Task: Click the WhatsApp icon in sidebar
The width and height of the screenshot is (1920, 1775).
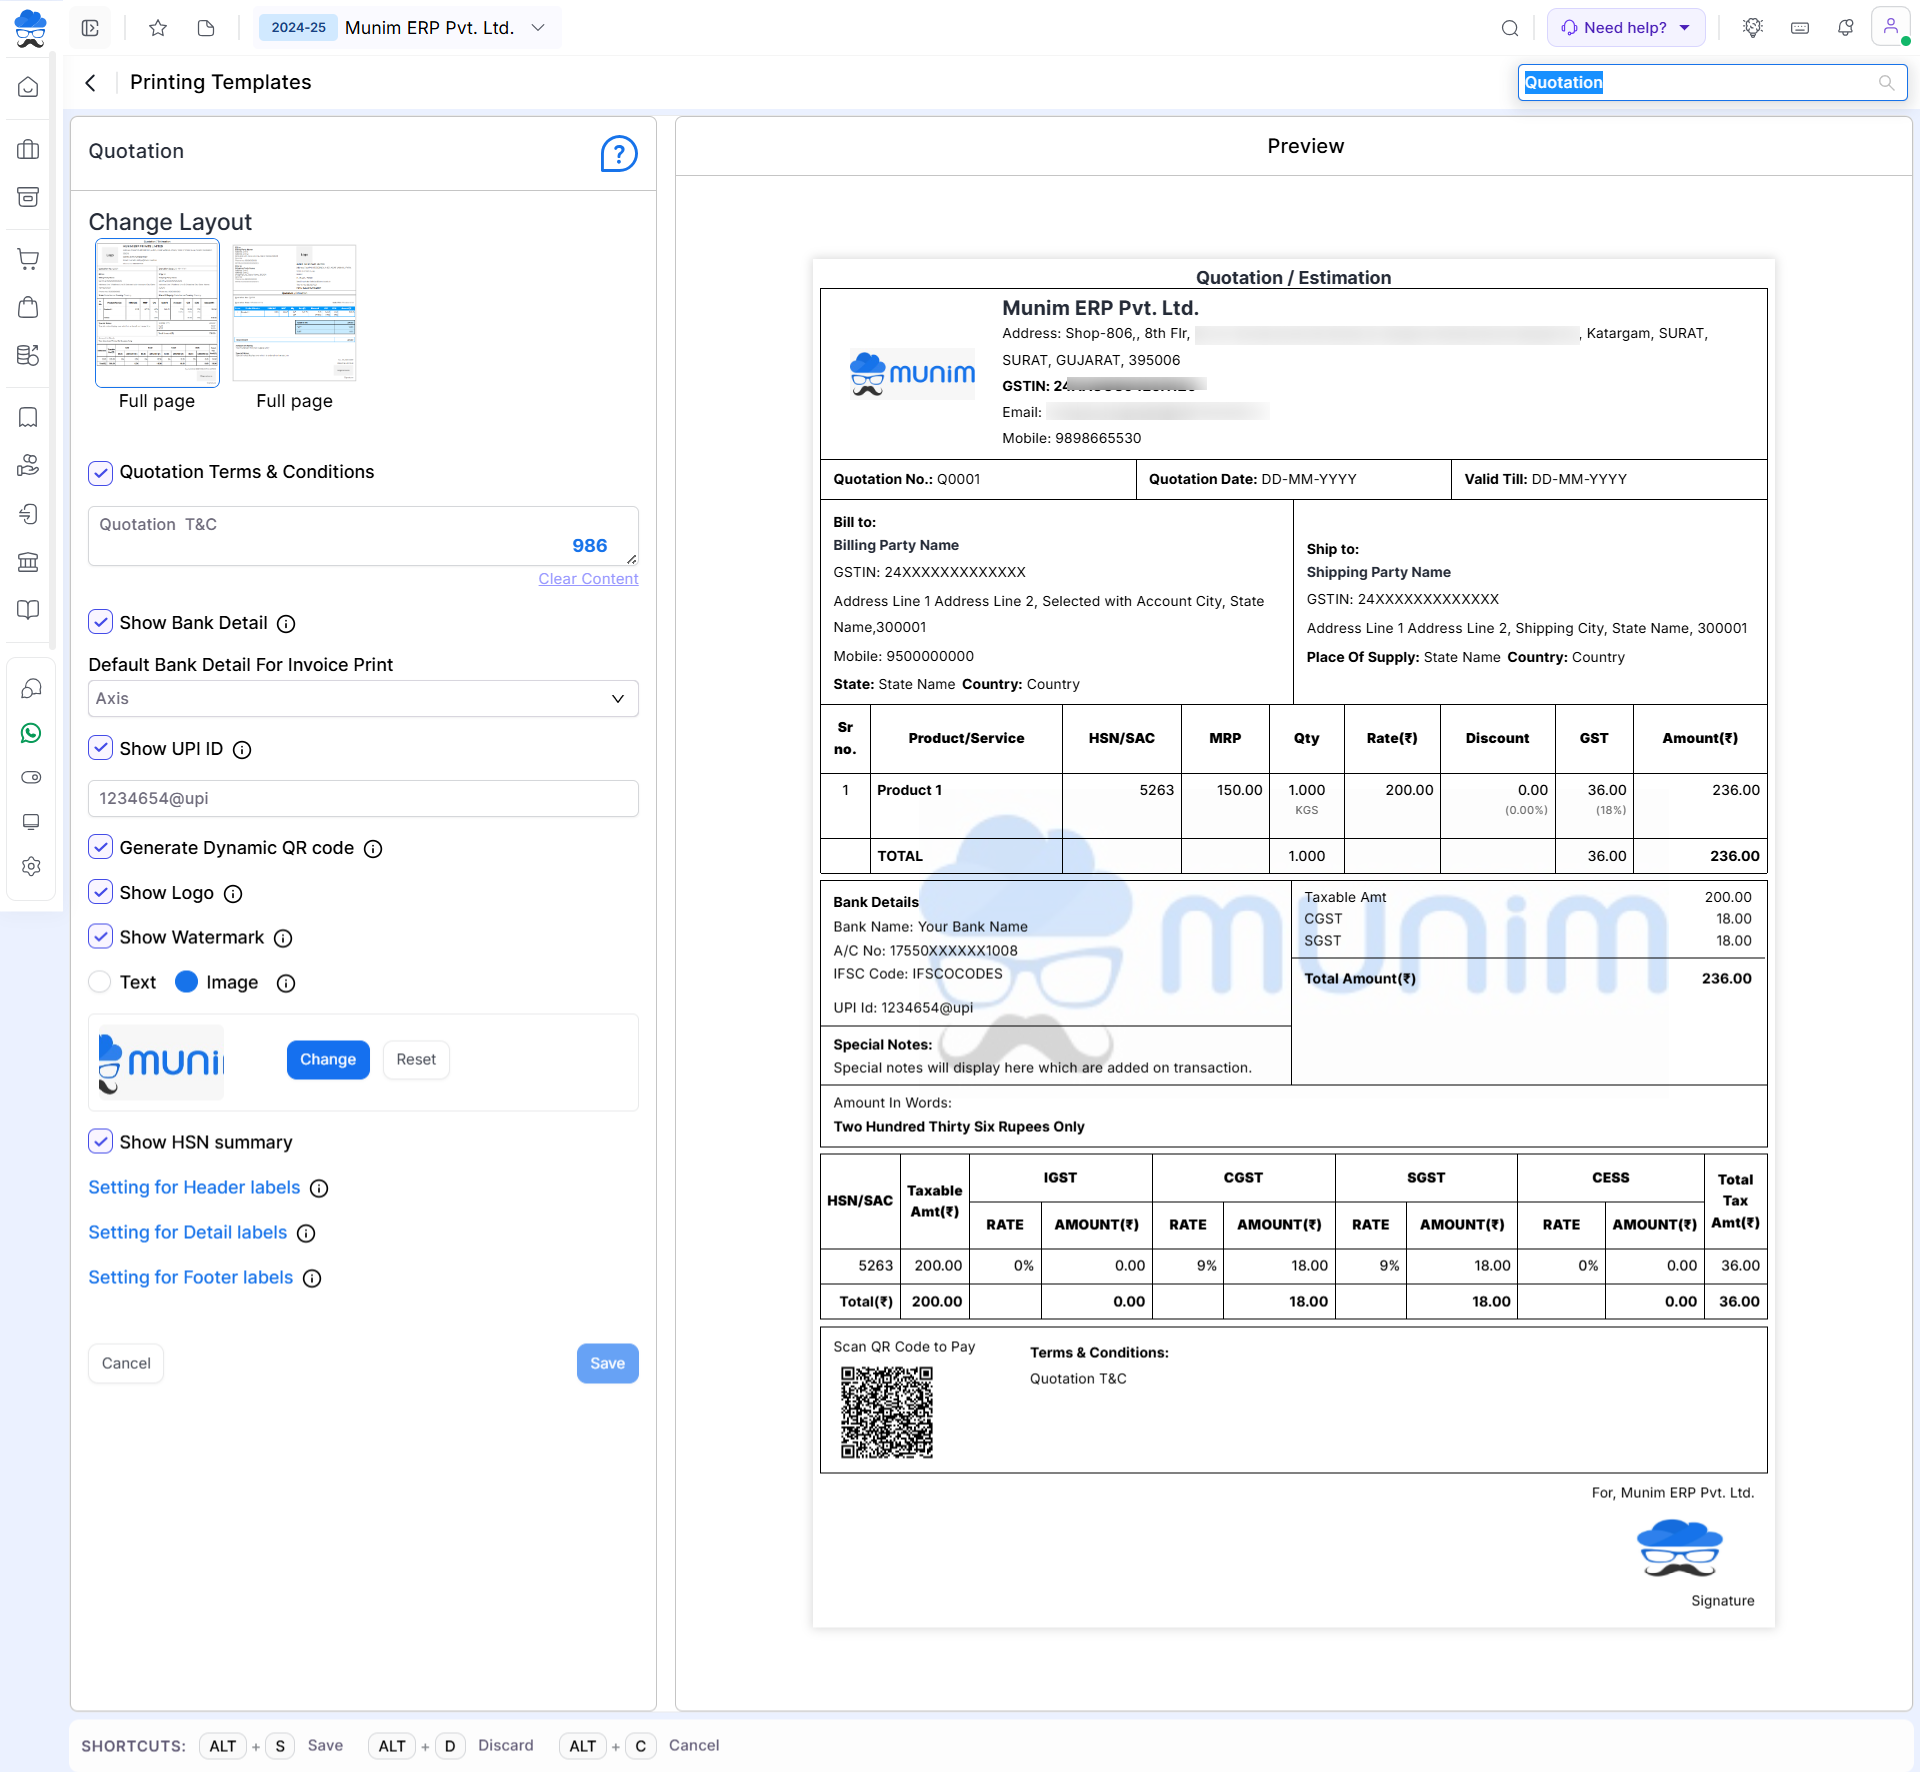Action: [30, 733]
